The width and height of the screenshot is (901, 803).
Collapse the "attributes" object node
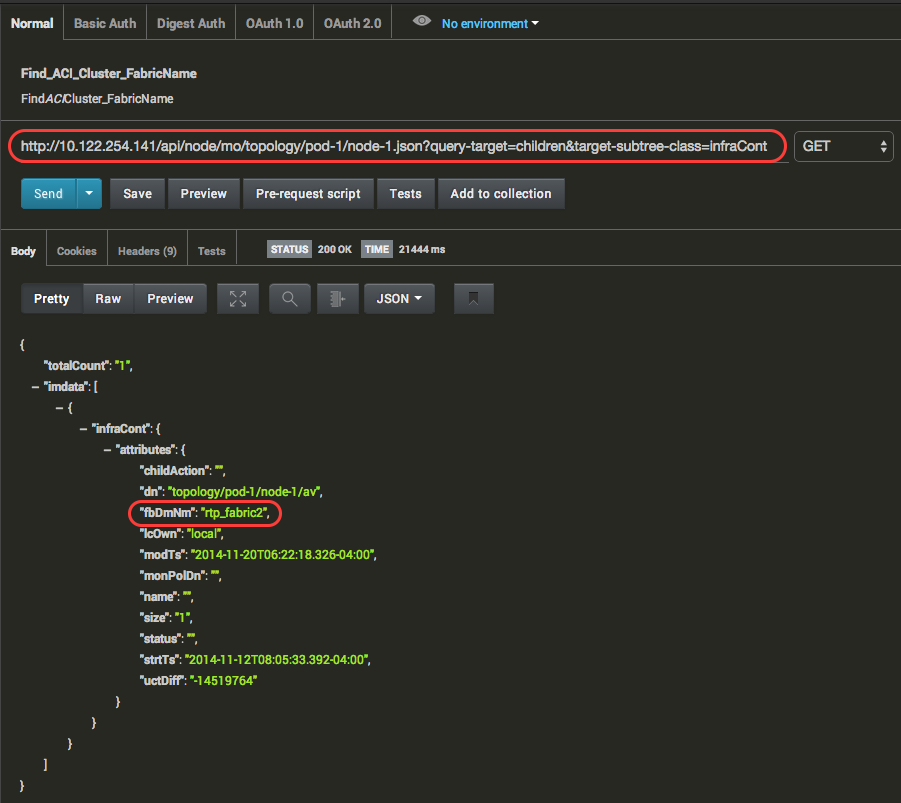point(107,450)
